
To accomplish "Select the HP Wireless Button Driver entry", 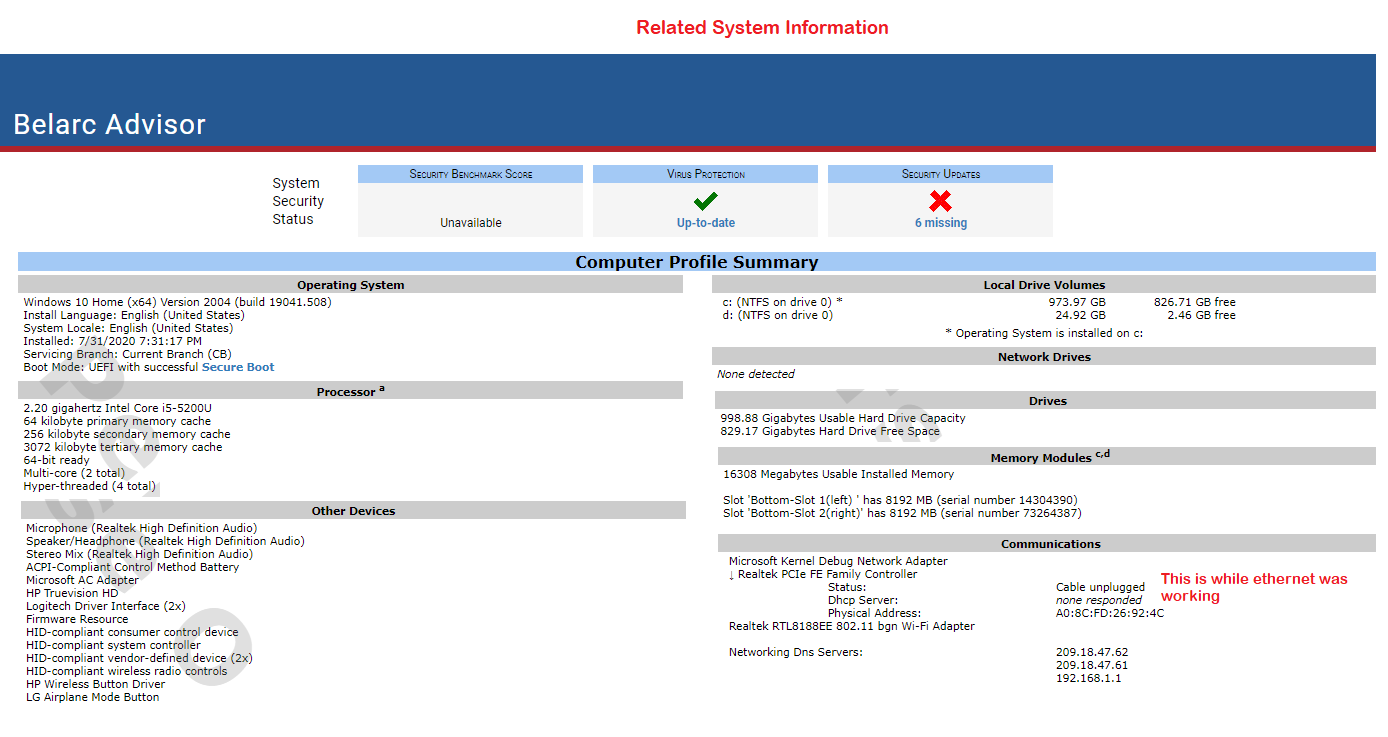I will [96, 684].
